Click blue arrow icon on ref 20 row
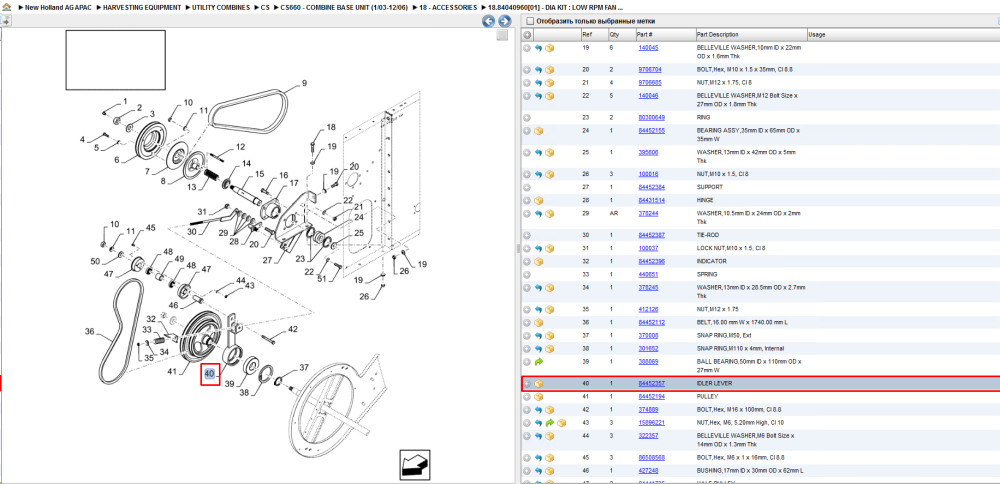This screenshot has width=1000, height=484. 538,69
